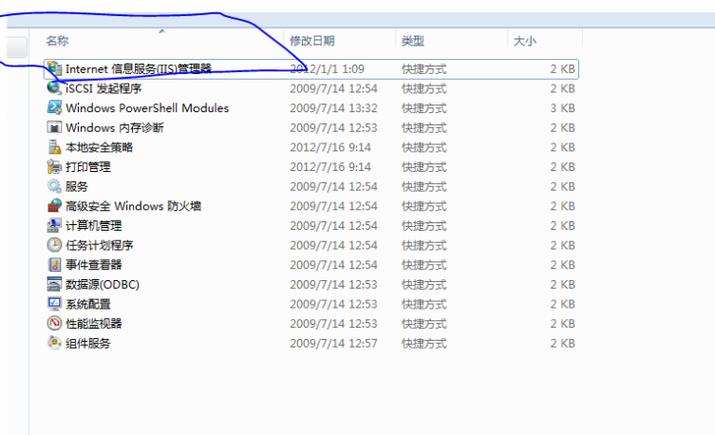Viewport: 715px width, 435px height.
Task: Click the 高级安全 Windows 防火墙 icon
Action: pyautogui.click(x=54, y=206)
